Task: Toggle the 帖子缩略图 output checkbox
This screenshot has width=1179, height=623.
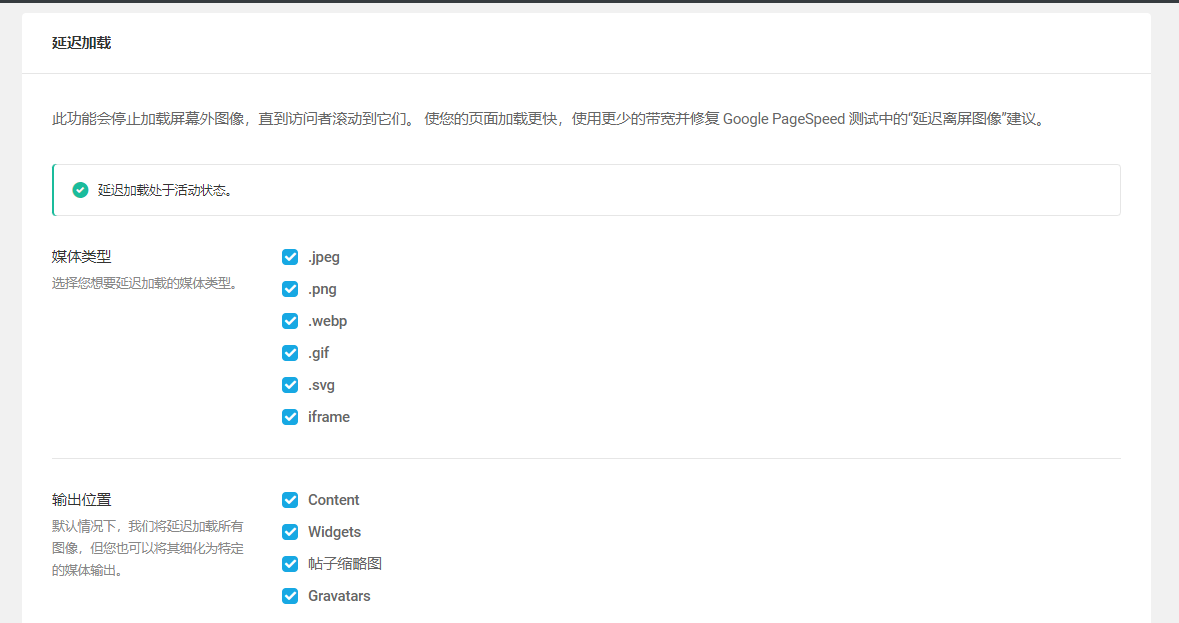Action: point(289,564)
